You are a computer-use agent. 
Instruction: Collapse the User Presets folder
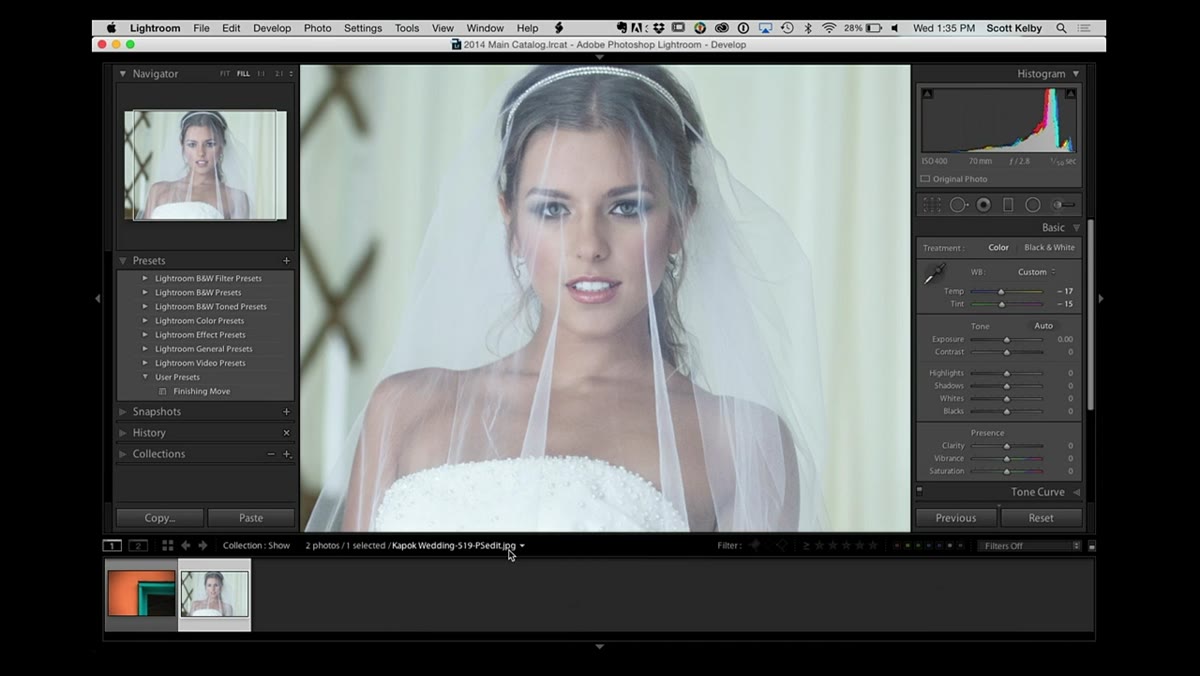point(145,377)
